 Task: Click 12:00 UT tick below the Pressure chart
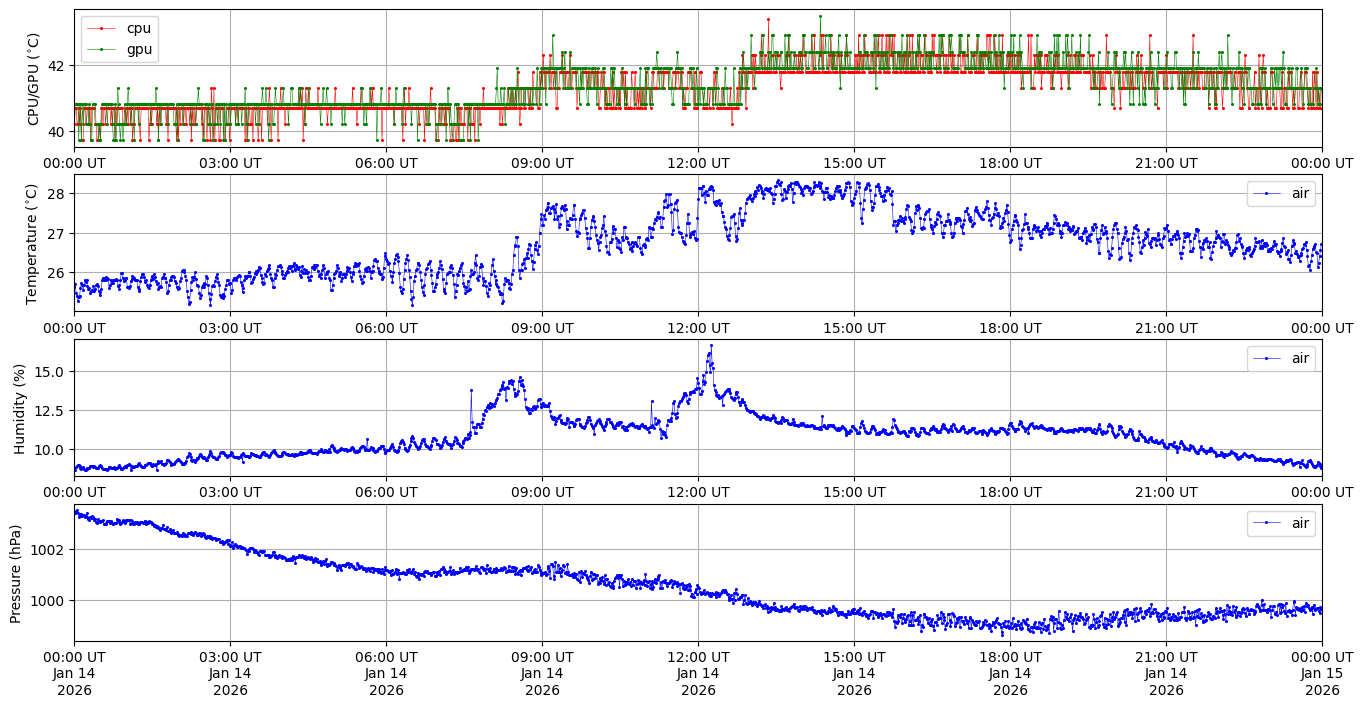698,657
